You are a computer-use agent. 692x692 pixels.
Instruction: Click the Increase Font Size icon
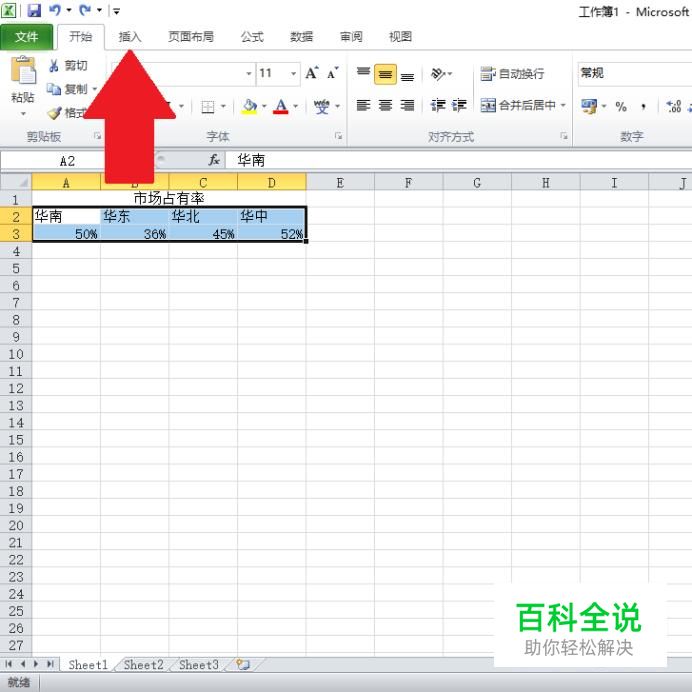pyautogui.click(x=312, y=73)
